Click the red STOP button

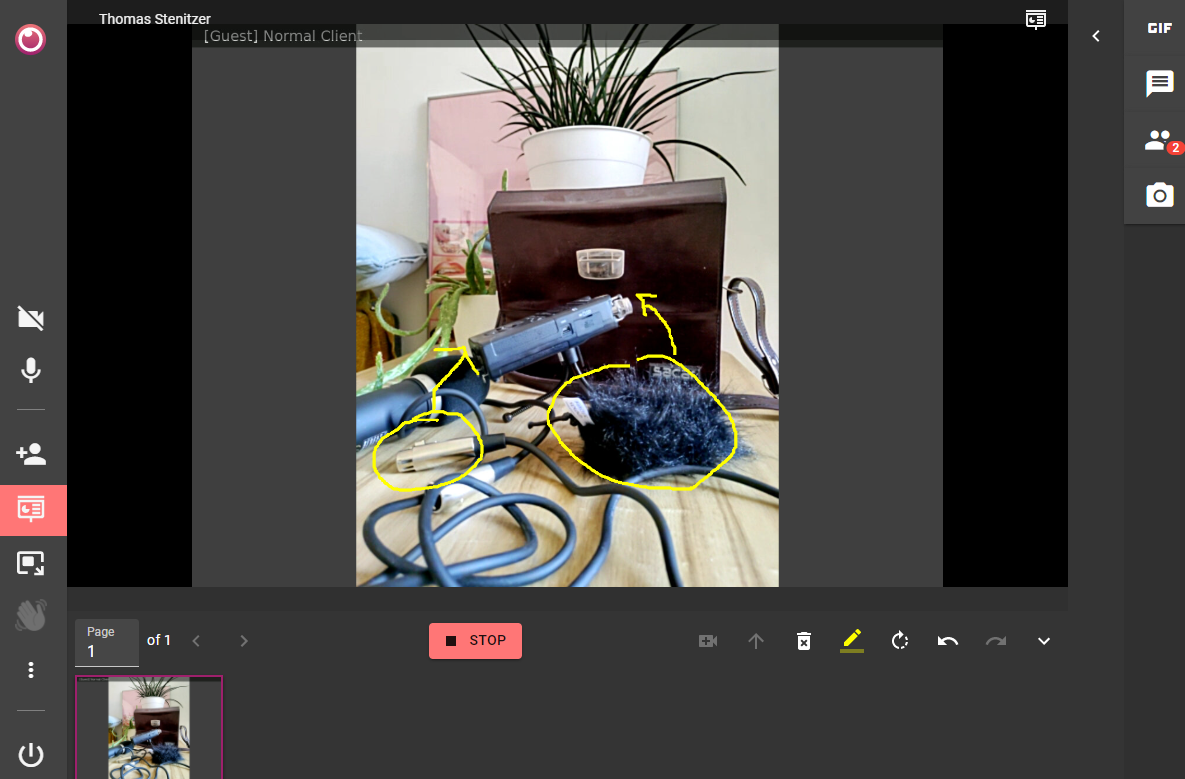pyautogui.click(x=475, y=641)
